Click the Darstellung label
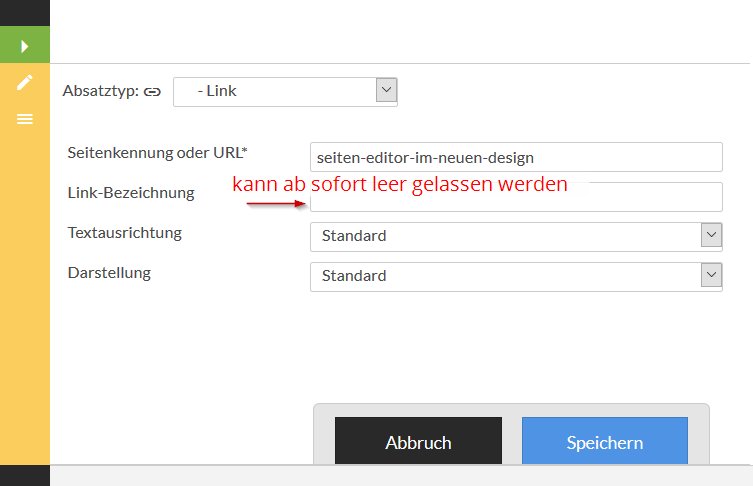The width and height of the screenshot is (753, 486). 109,273
